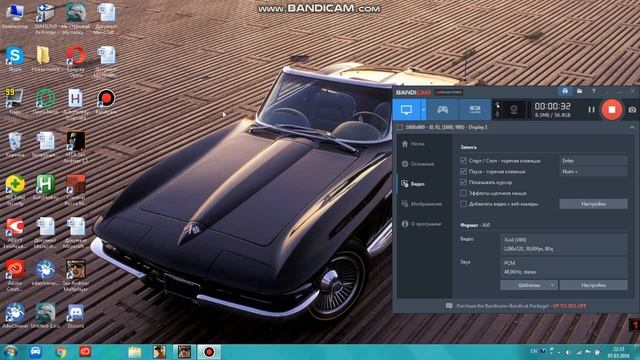Take a screenshot with the camera icon
640x360 pixels.
632,110
